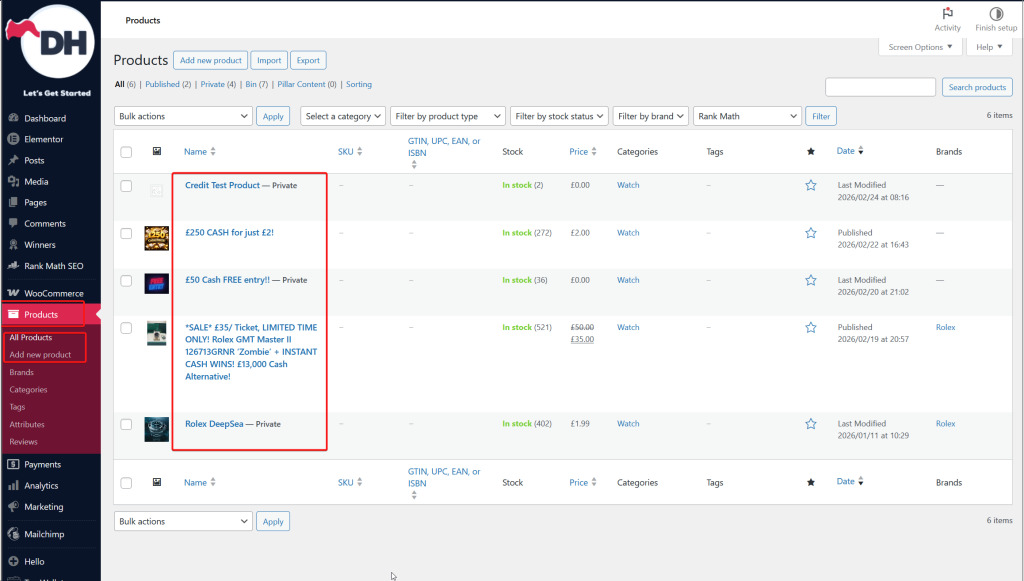
Task: Open Elementor from the sidebar icon
Action: point(14,139)
